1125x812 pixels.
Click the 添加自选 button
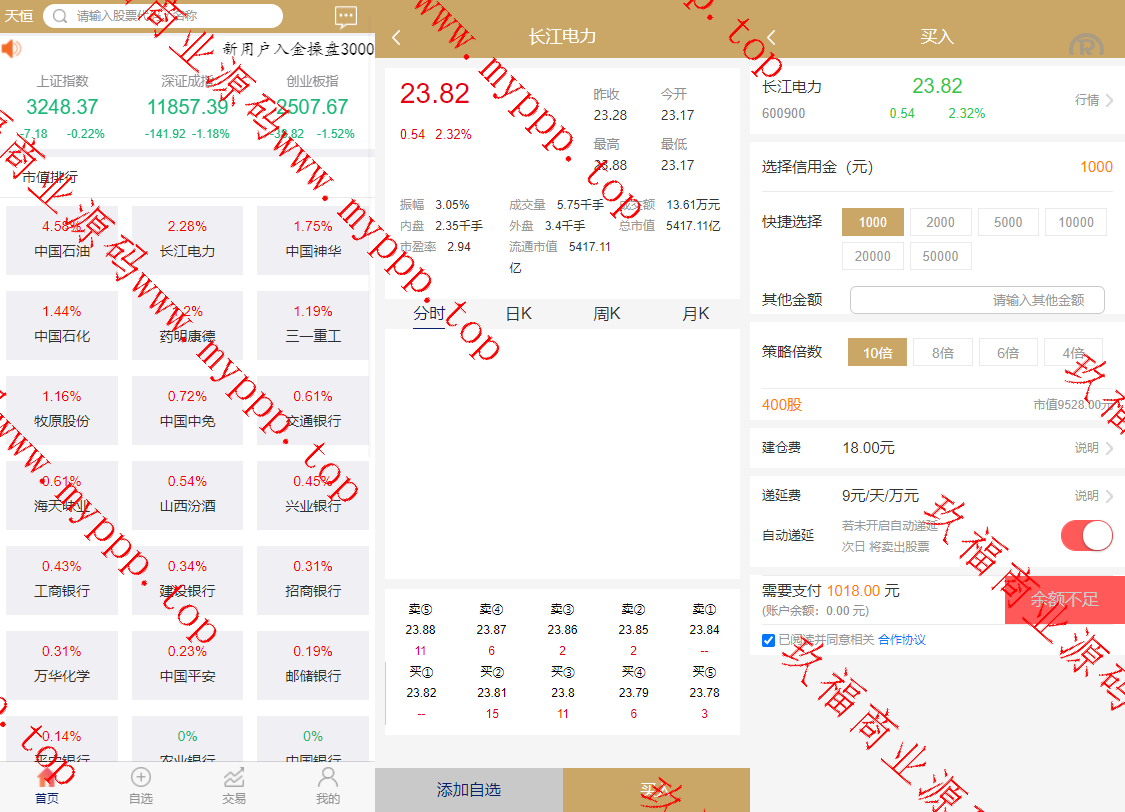point(469,790)
